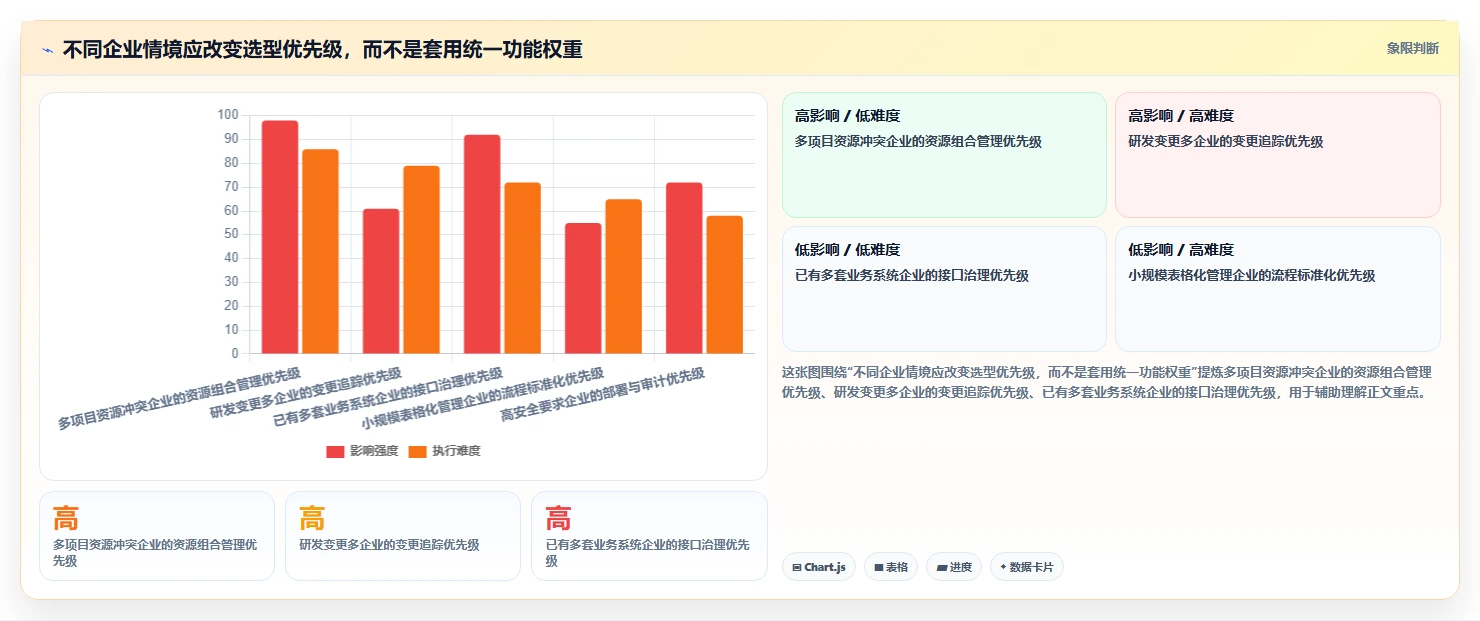Toggle the red 影响强度 legend swatch

335,451
